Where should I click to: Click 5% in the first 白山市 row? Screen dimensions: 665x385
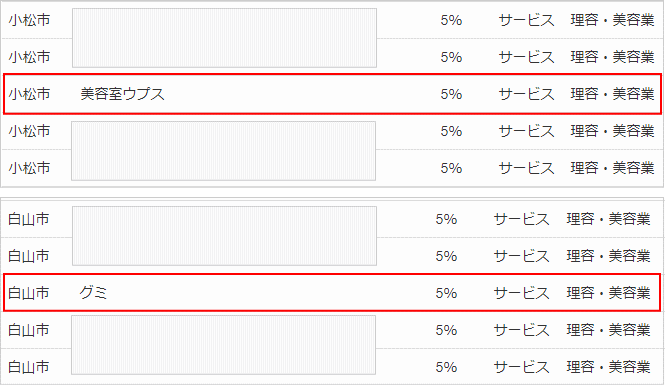click(446, 219)
